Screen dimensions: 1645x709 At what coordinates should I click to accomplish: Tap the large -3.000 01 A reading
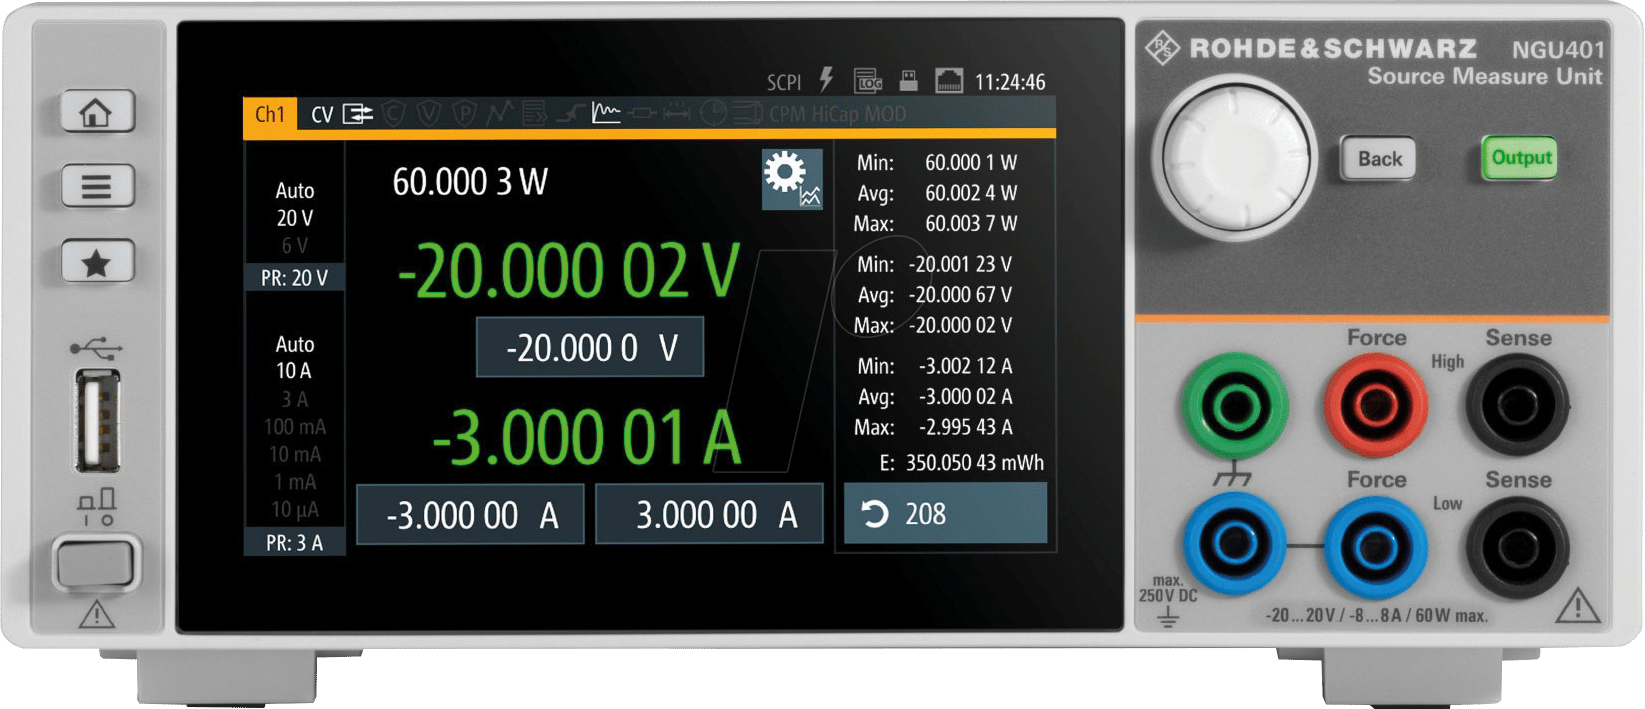[587, 438]
